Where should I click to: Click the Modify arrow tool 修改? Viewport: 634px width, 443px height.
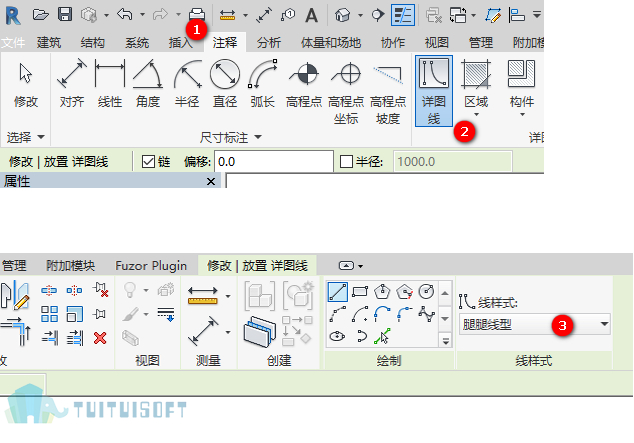click(x=26, y=85)
